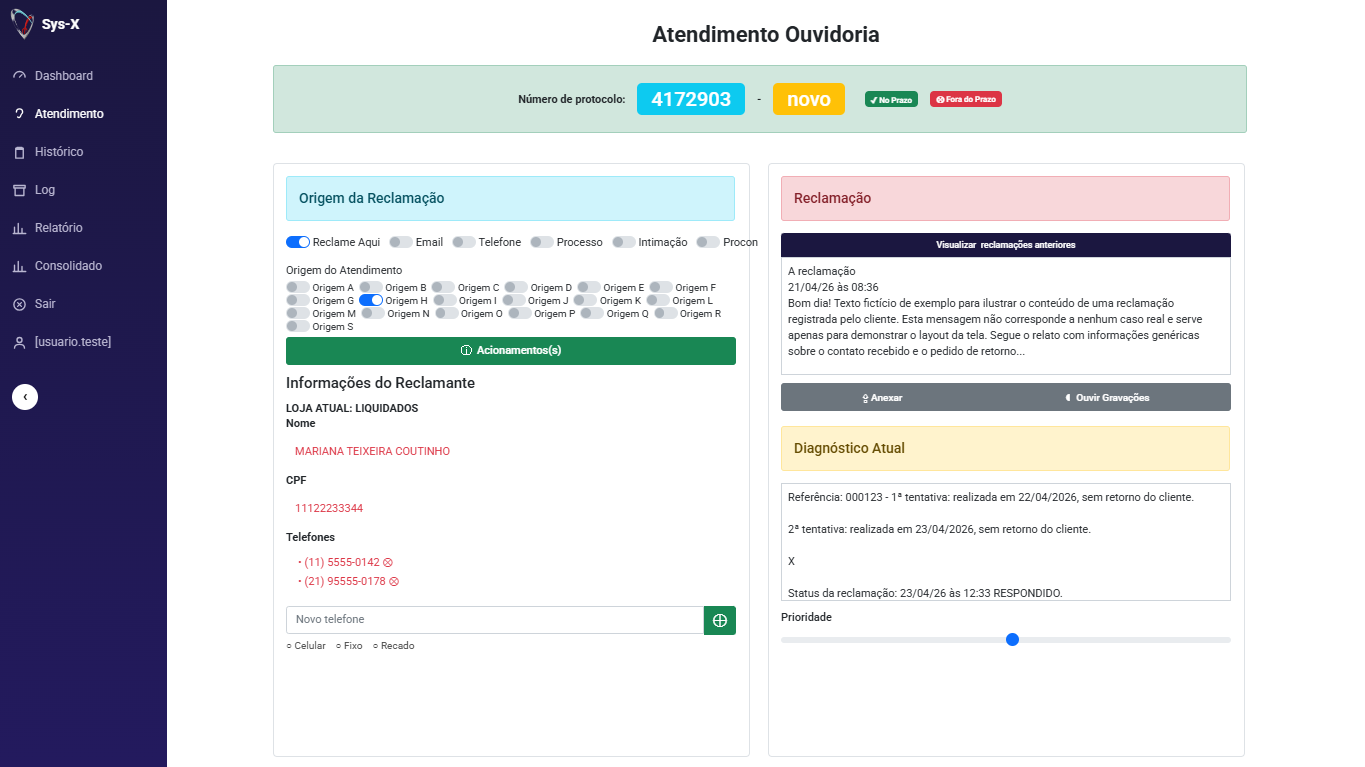Click the red Fora do Prazo badge
Image resolution: width=1365 pixels, height=767 pixels.
[x=966, y=99]
